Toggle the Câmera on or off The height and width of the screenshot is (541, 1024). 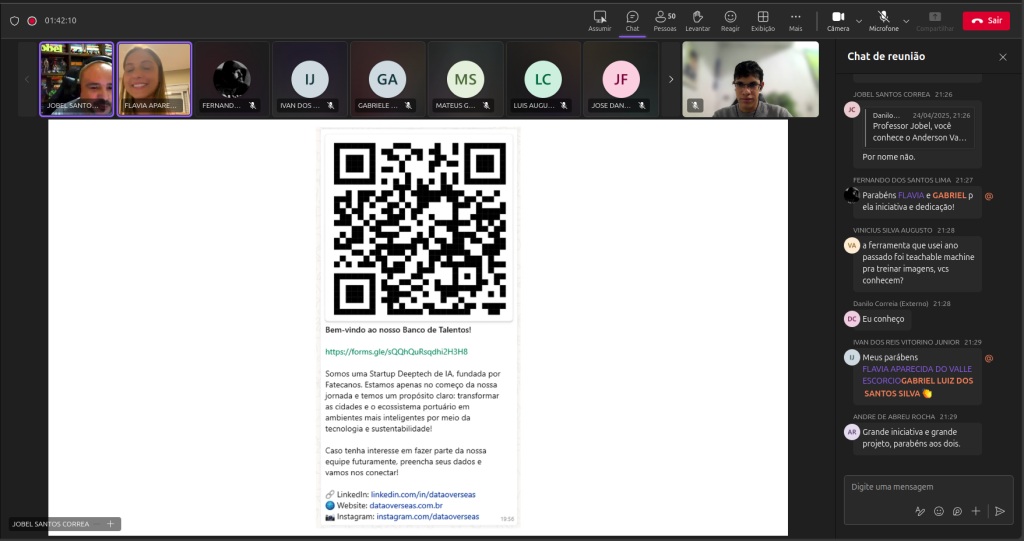pyautogui.click(x=838, y=20)
